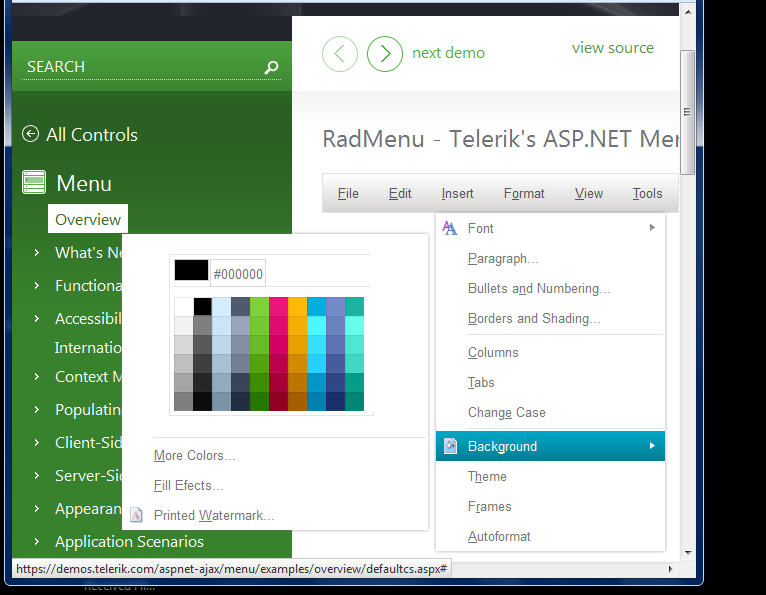766x595 pixels.
Task: Open the File menu
Action: [348, 193]
